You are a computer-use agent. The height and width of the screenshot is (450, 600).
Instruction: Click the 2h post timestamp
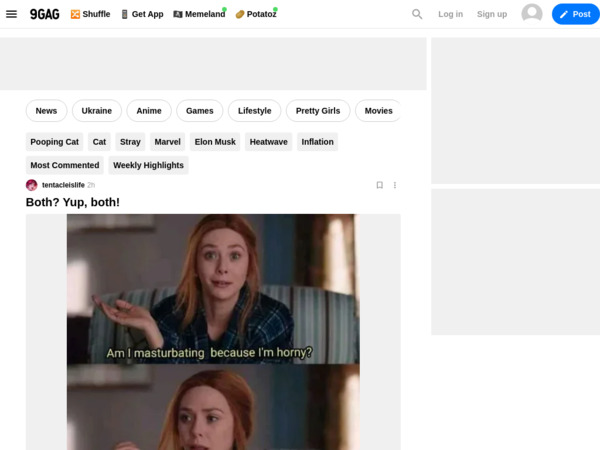[91, 185]
